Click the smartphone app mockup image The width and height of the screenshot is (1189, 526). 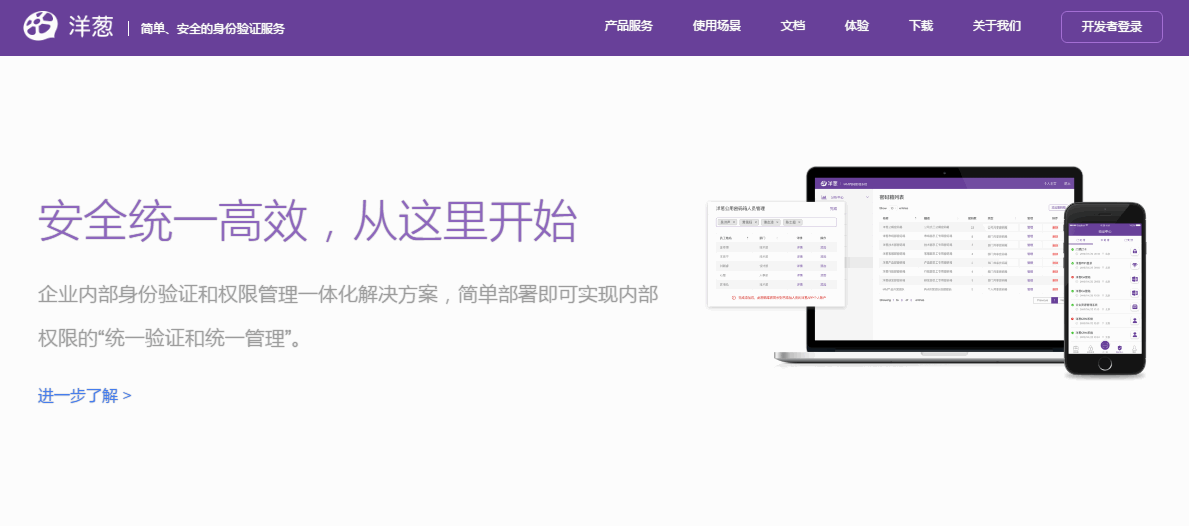pyautogui.click(x=1104, y=290)
